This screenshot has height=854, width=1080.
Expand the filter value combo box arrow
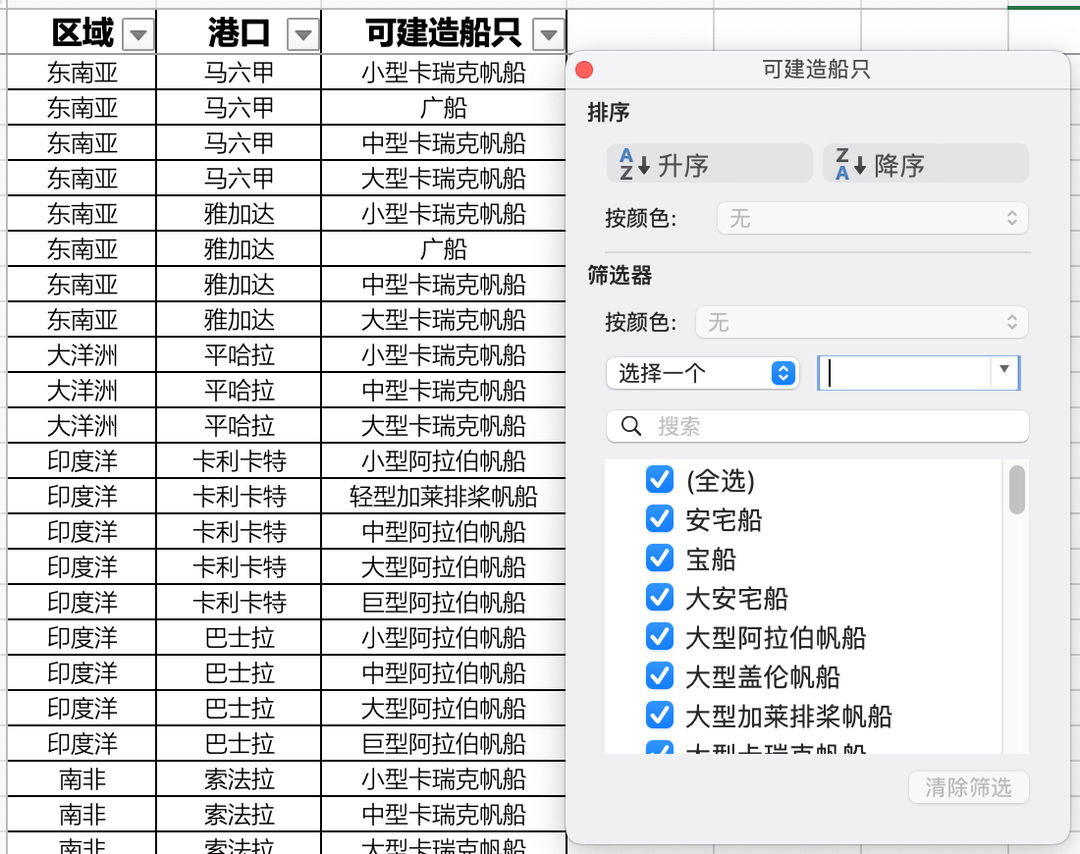(1005, 372)
